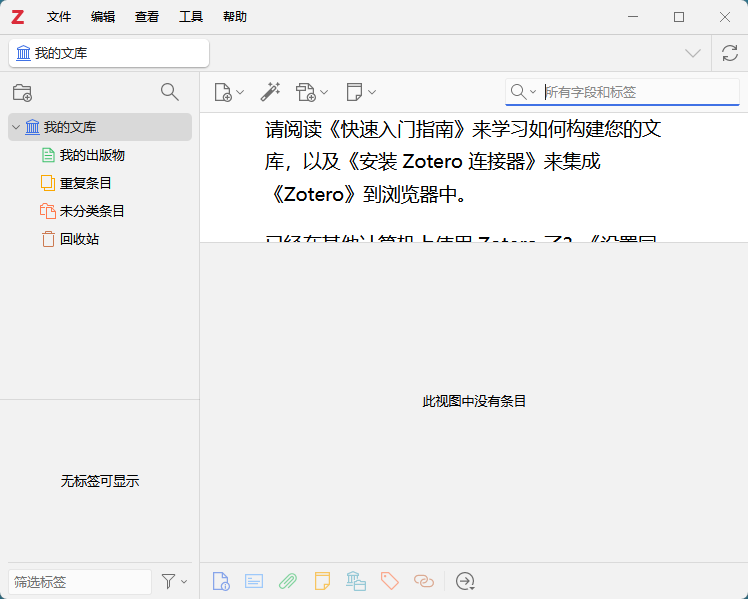Image resolution: width=748 pixels, height=599 pixels.
Task: Open the 帮助 menu
Action: [235, 17]
